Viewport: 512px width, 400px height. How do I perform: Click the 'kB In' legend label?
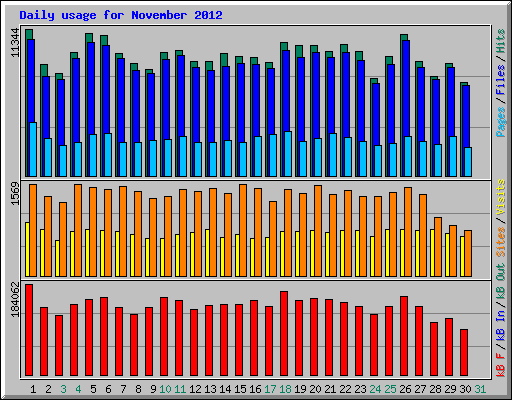point(500,325)
